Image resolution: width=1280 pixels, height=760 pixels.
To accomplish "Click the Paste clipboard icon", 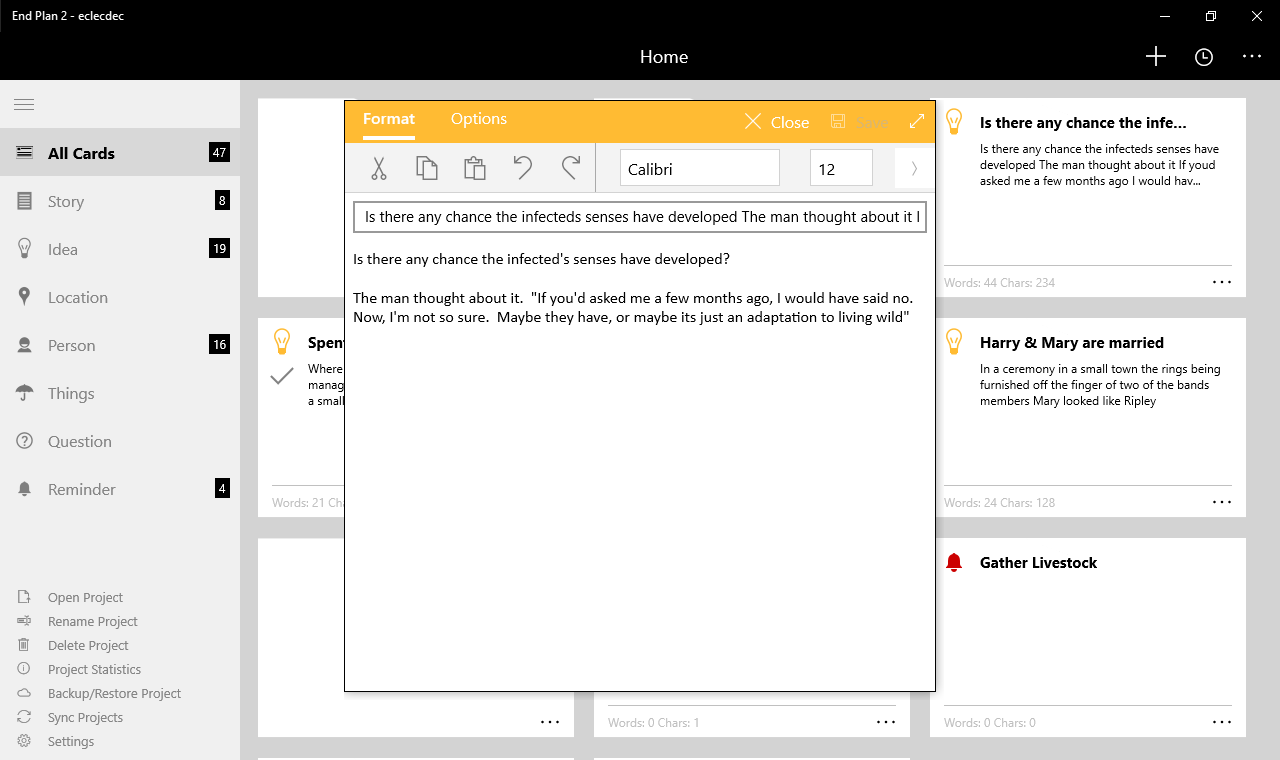I will [x=474, y=168].
